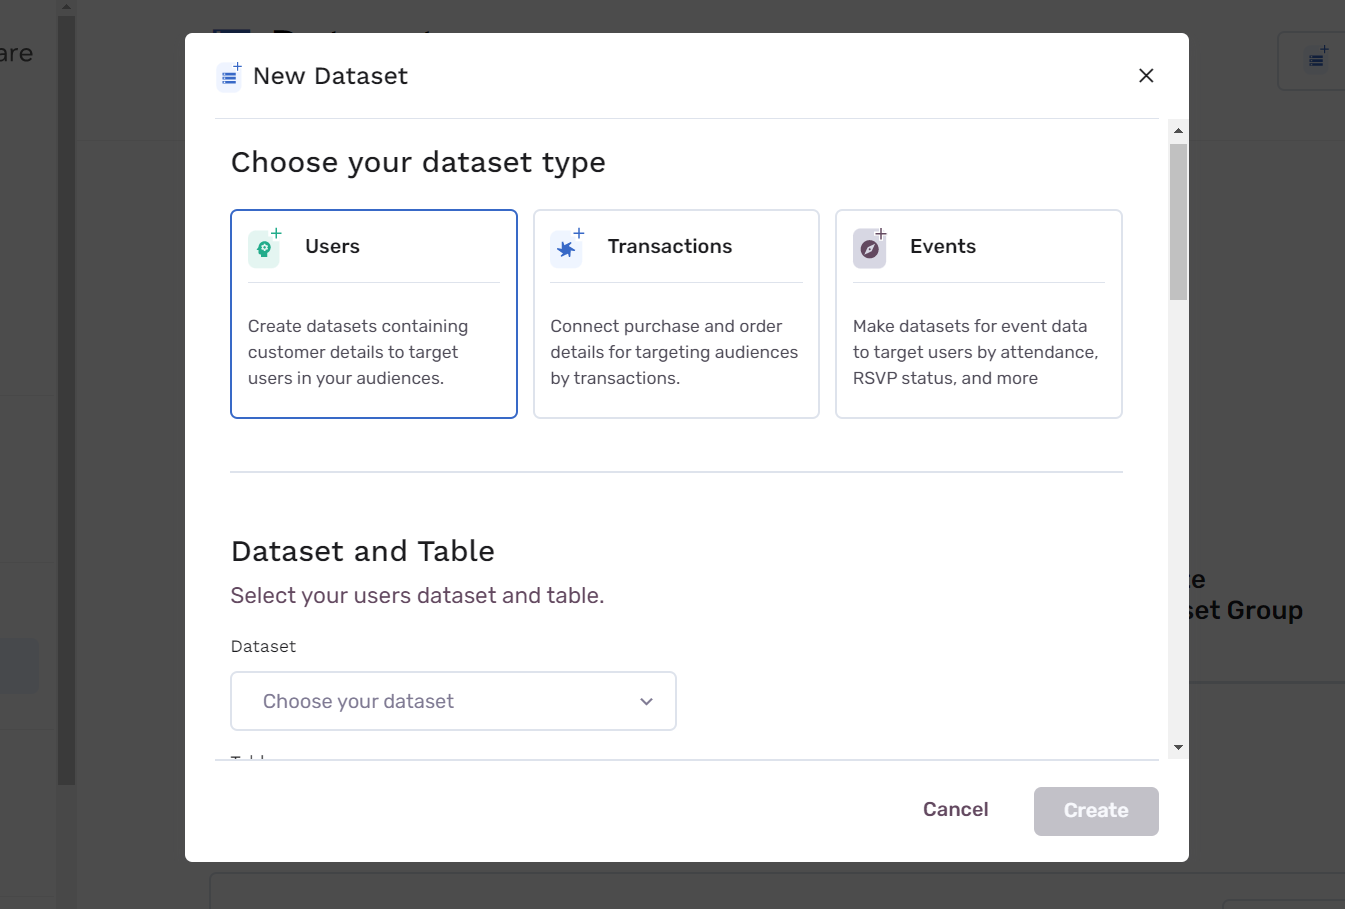Image resolution: width=1345 pixels, height=909 pixels.
Task: Click the Transactions card description text
Action: pyautogui.click(x=674, y=352)
